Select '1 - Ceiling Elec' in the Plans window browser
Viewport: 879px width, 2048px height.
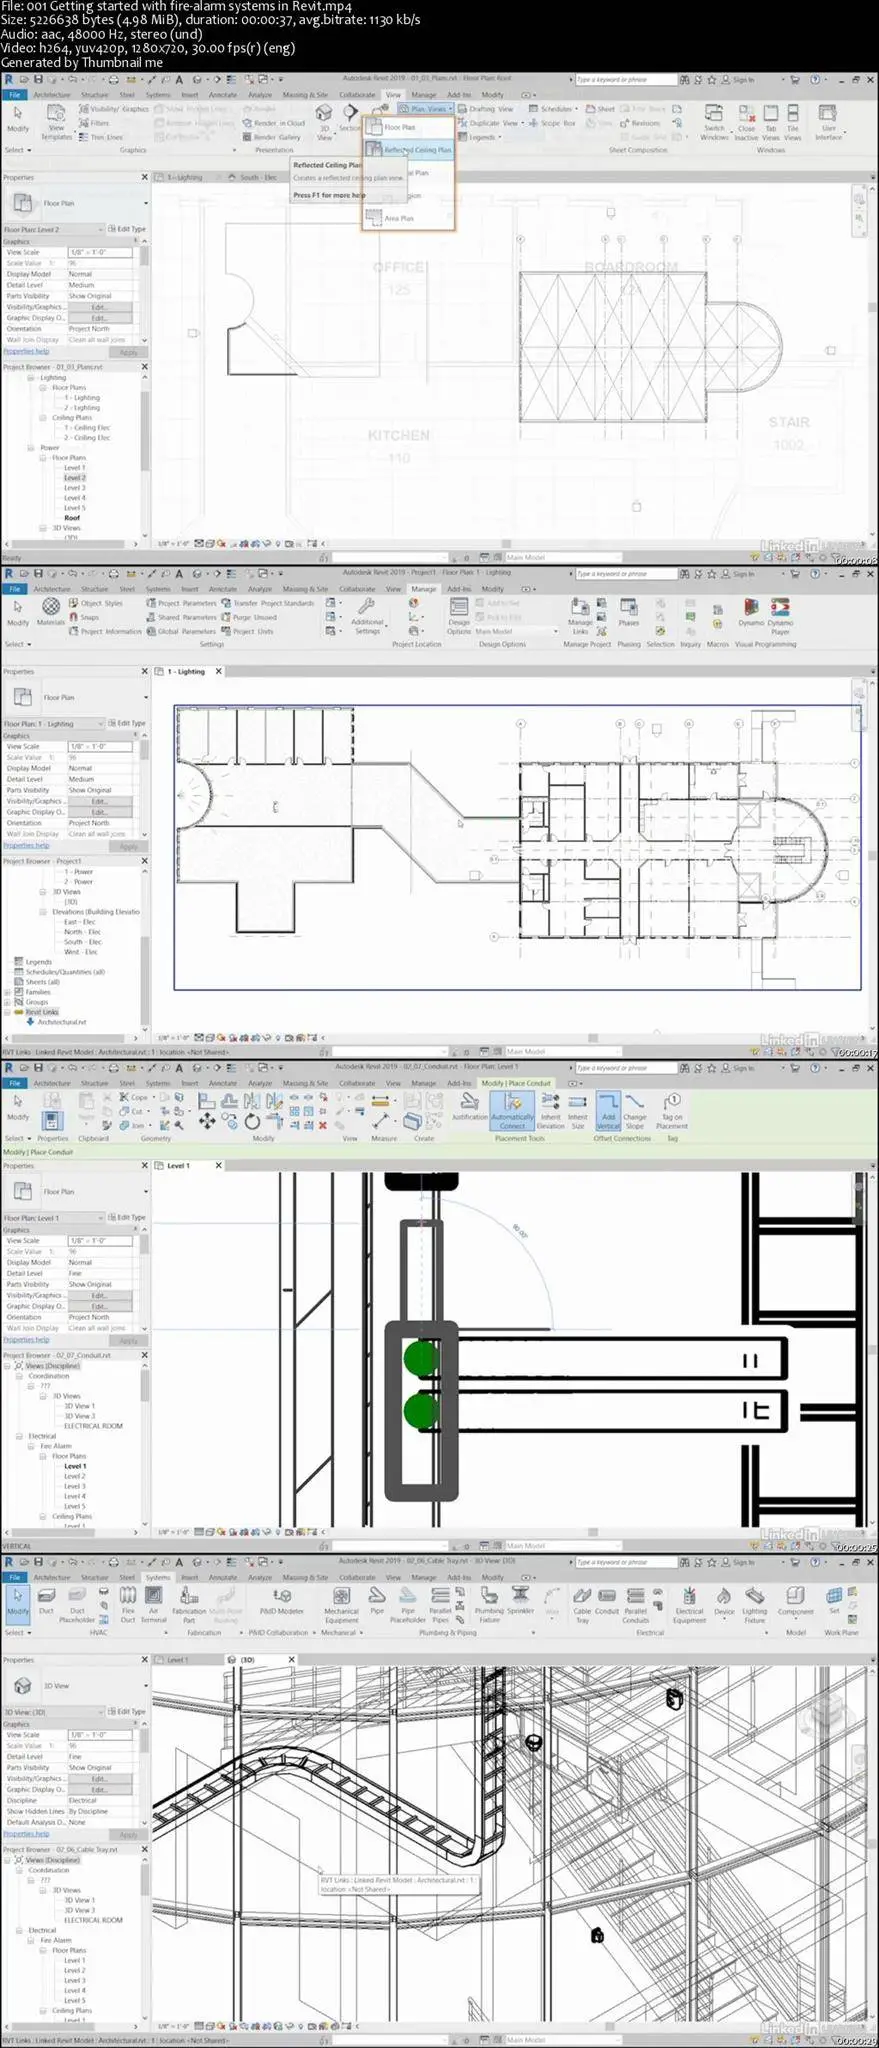click(x=87, y=428)
